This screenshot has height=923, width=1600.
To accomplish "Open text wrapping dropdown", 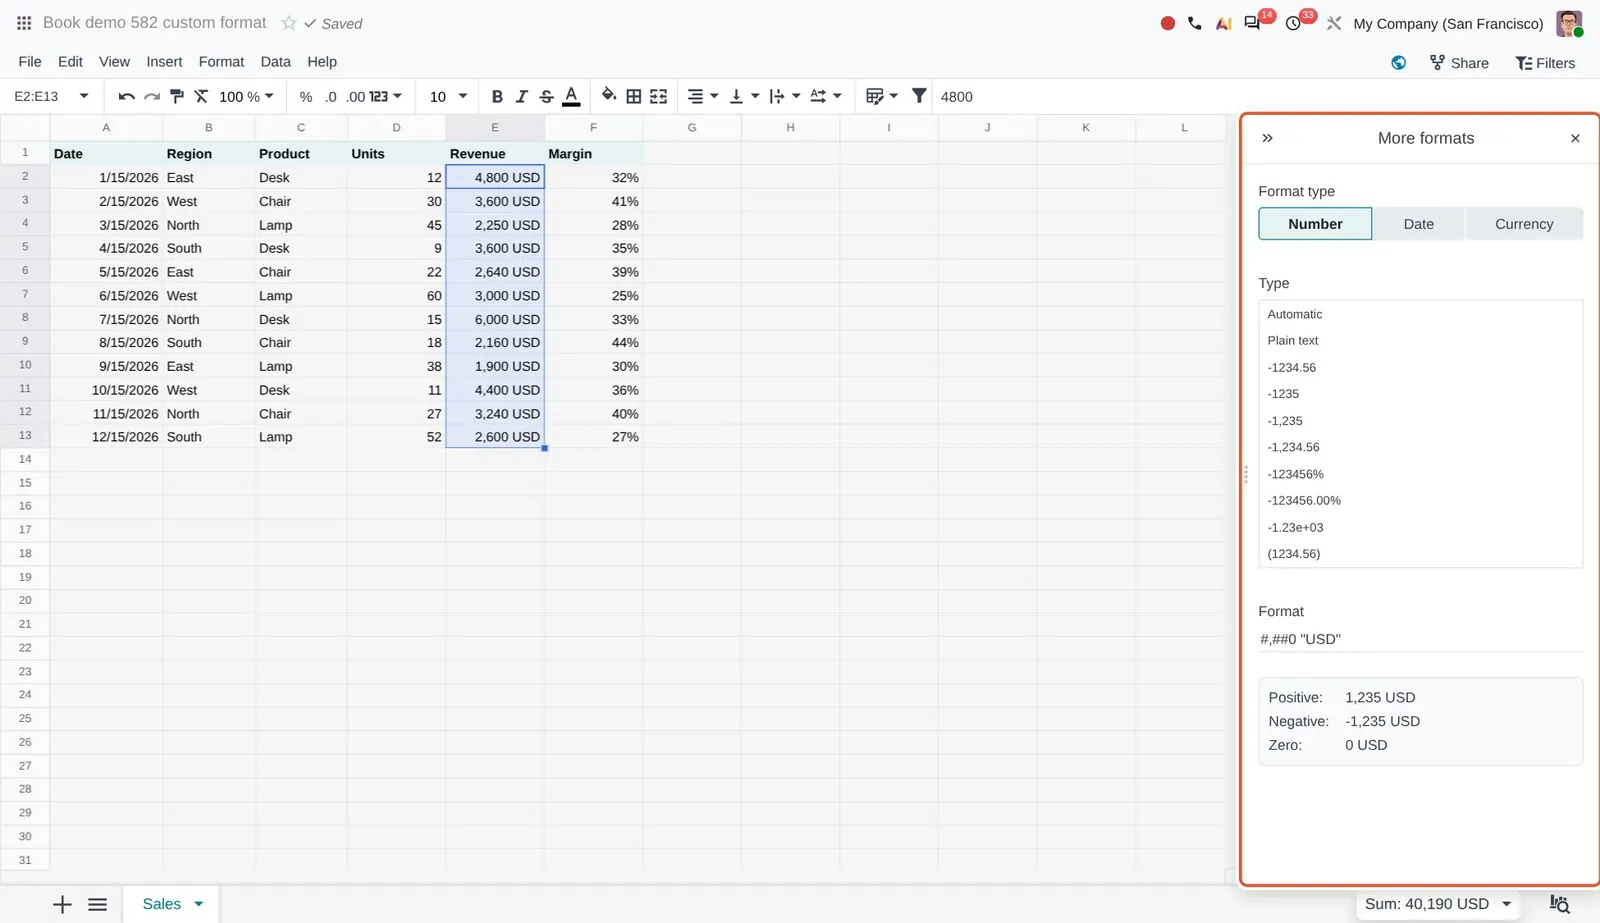I will (785, 96).
